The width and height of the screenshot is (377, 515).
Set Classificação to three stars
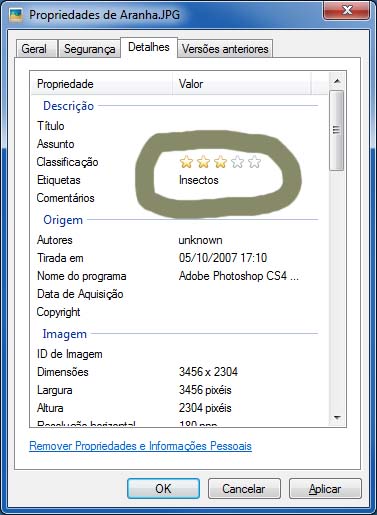click(220, 162)
